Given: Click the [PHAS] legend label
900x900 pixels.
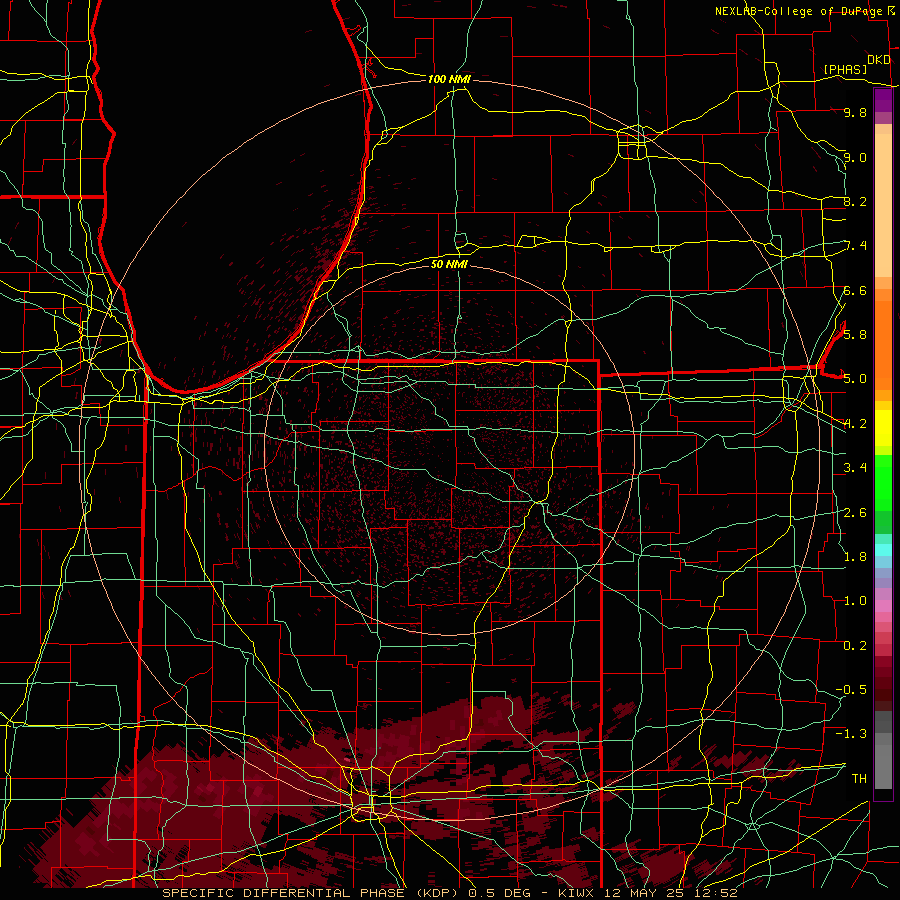Looking at the screenshot, I should pos(845,69).
